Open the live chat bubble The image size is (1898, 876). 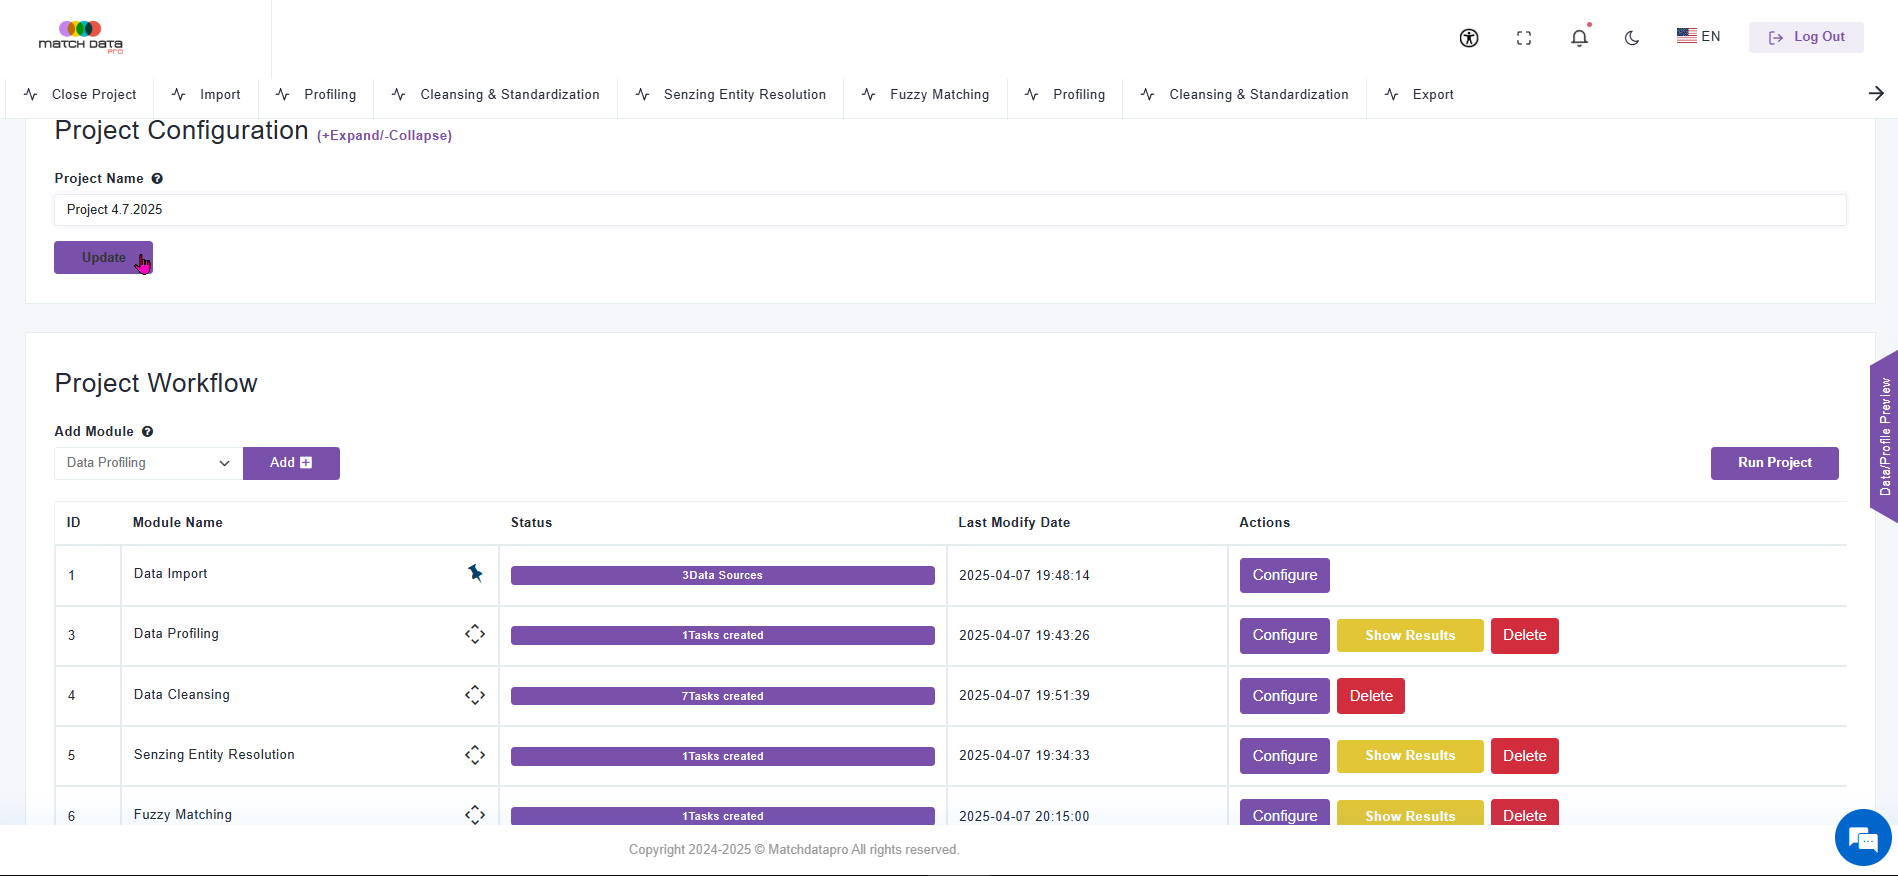[x=1862, y=838]
